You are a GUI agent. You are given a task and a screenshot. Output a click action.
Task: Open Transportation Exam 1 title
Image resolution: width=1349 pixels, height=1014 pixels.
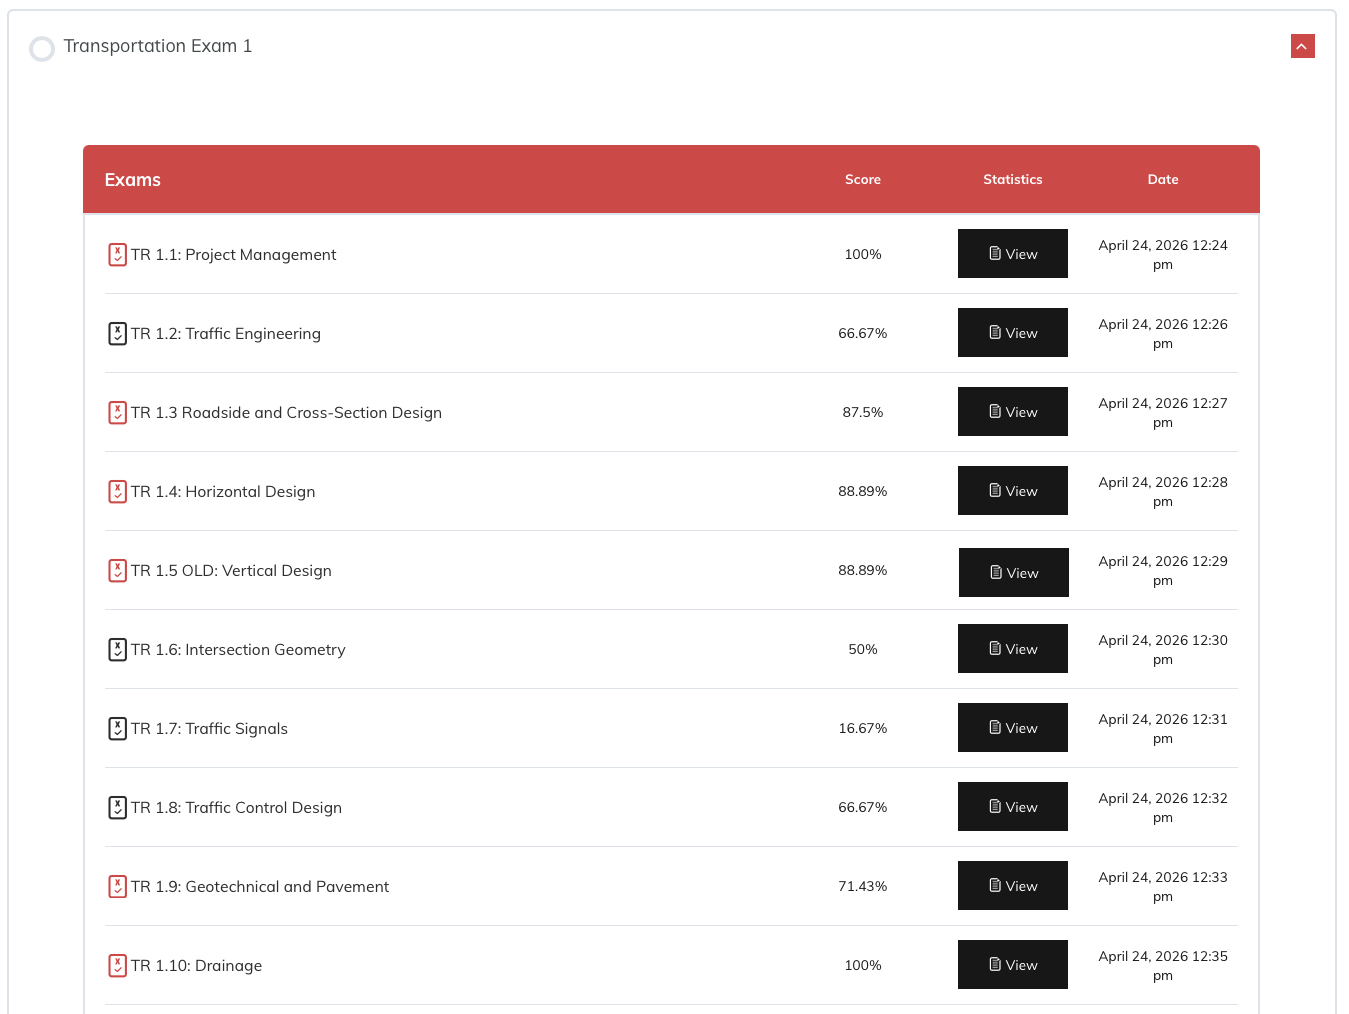pos(158,47)
